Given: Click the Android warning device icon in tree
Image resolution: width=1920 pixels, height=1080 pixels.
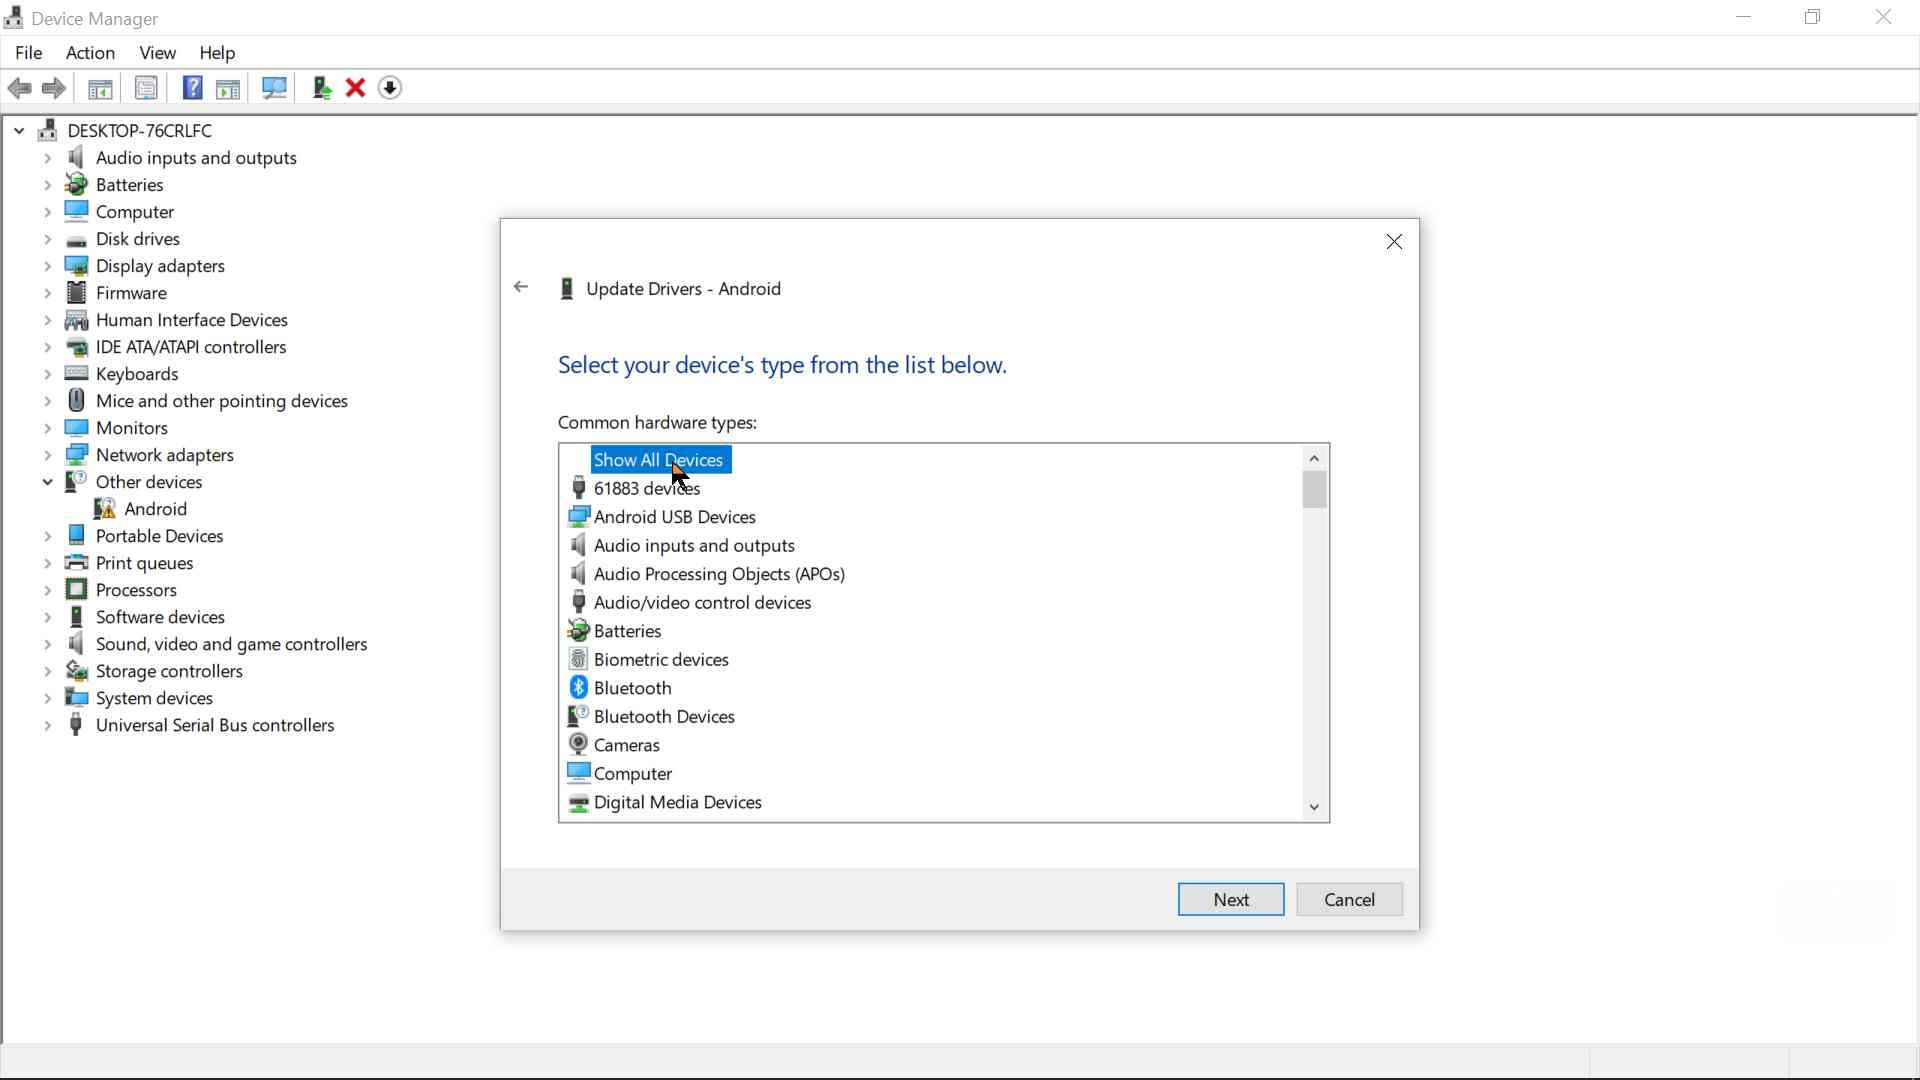Looking at the screenshot, I should 105,509.
